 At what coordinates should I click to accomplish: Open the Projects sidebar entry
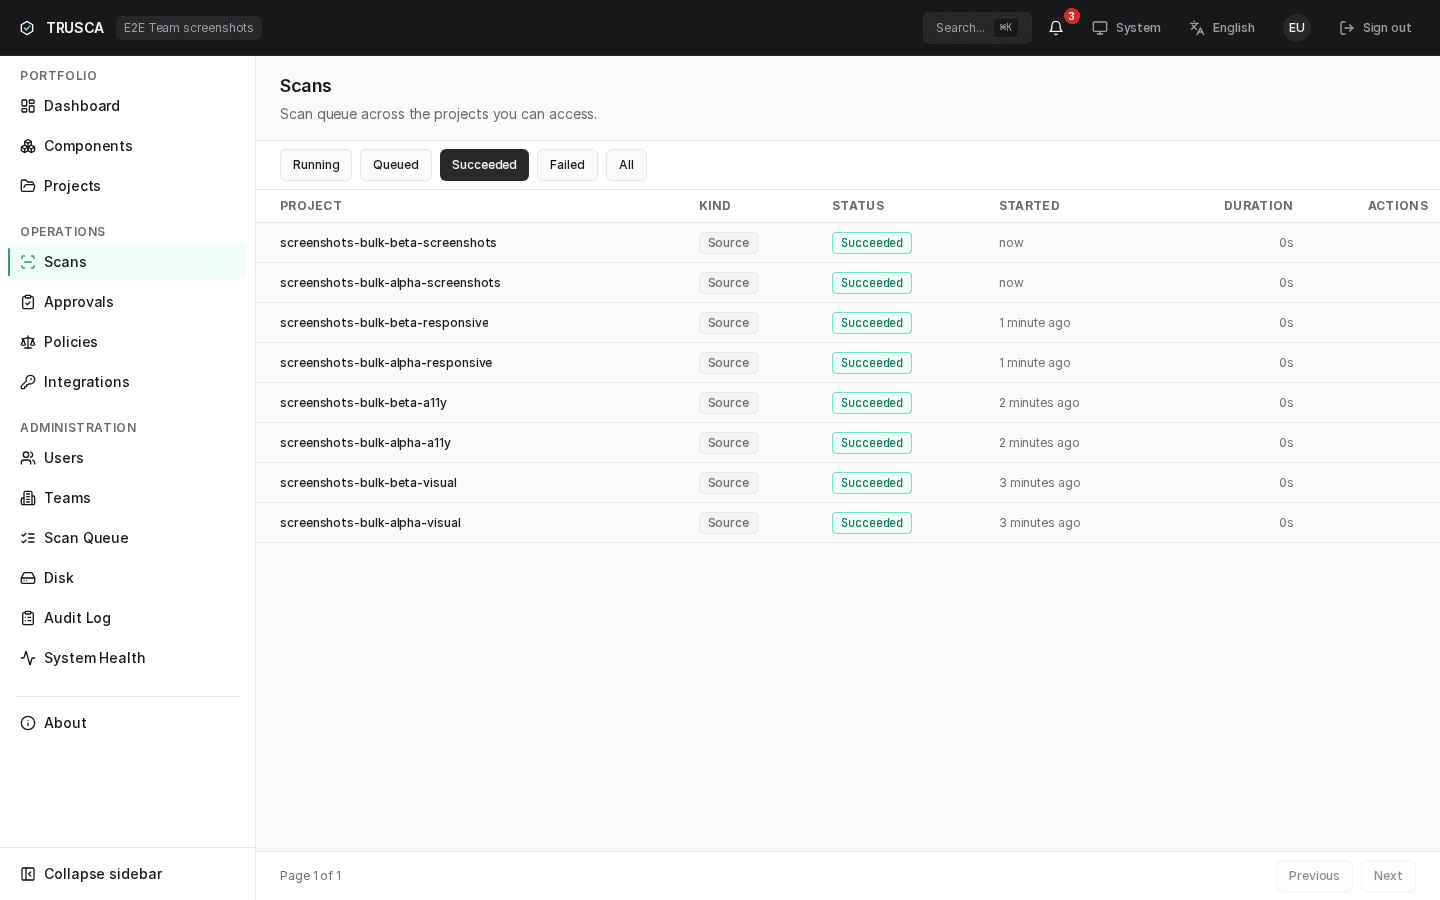pos(127,186)
